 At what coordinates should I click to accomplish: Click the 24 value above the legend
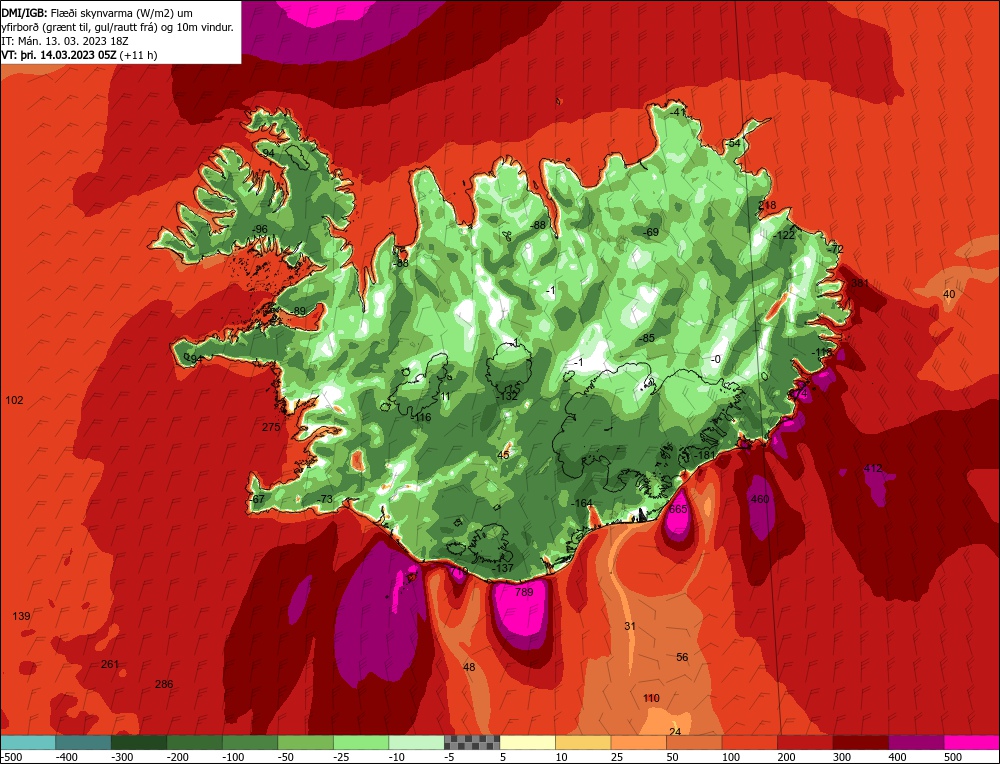pos(675,731)
